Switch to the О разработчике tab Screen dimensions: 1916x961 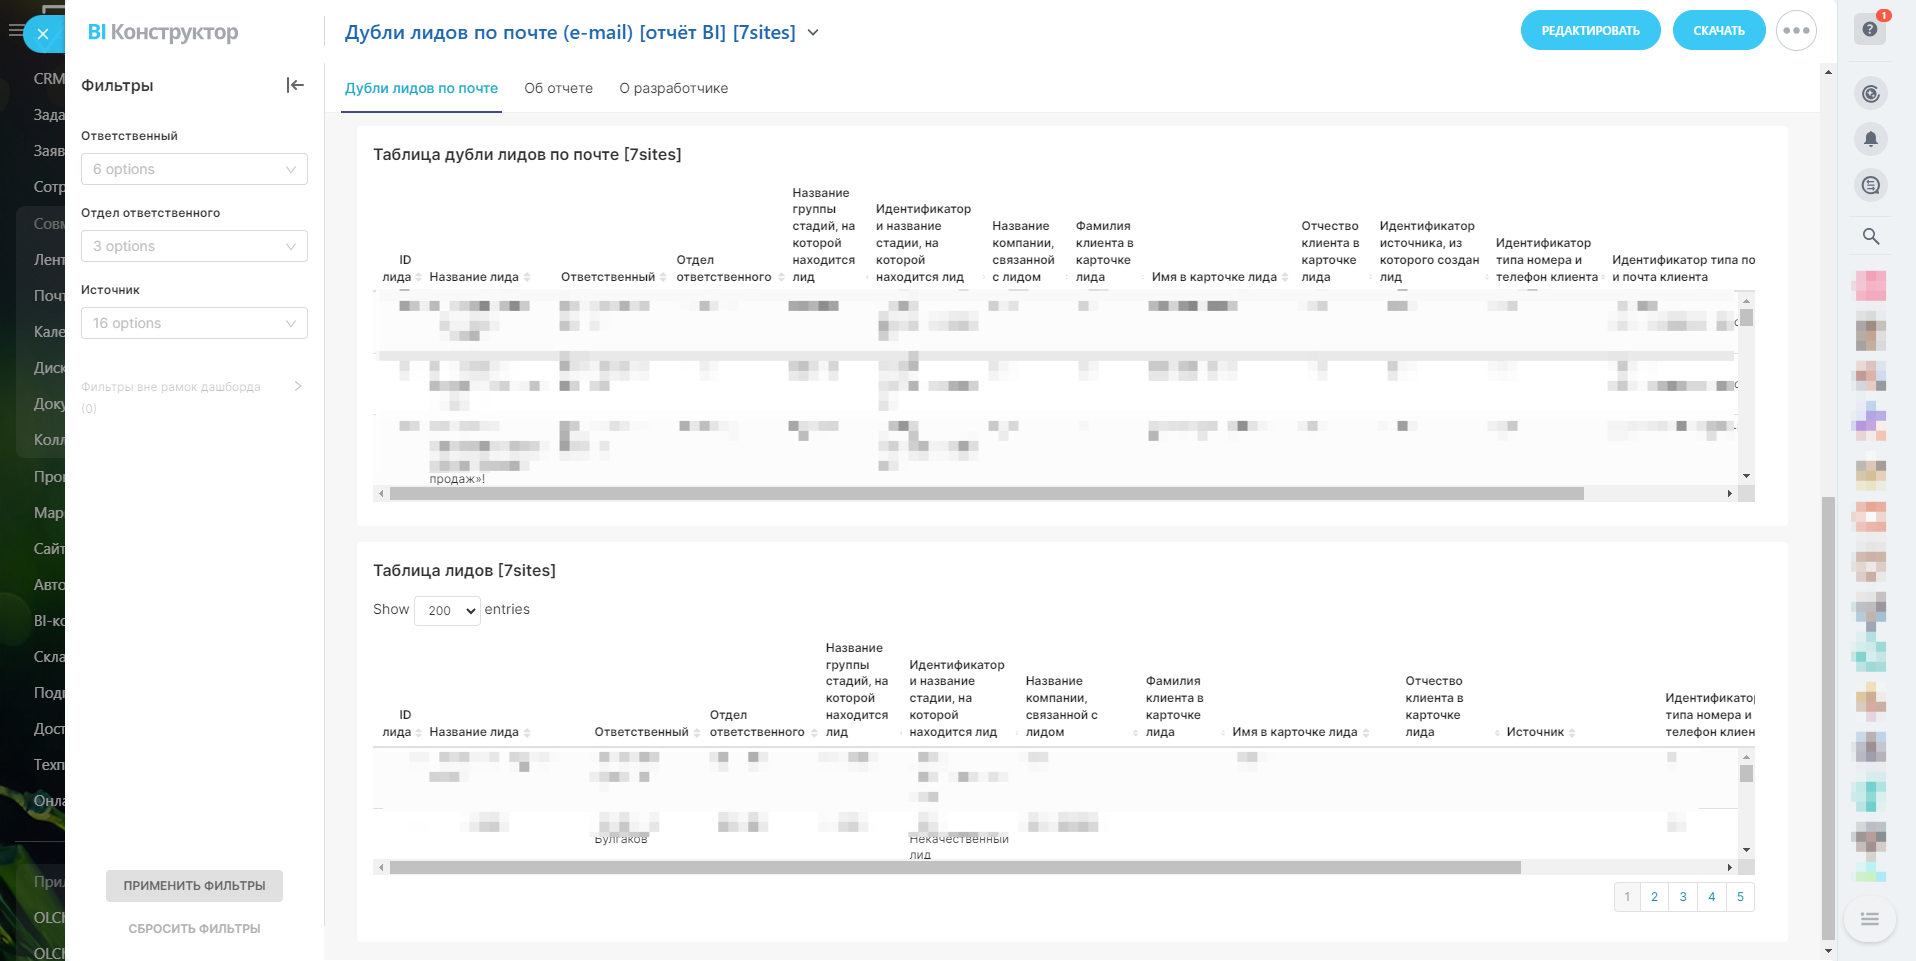(x=673, y=88)
